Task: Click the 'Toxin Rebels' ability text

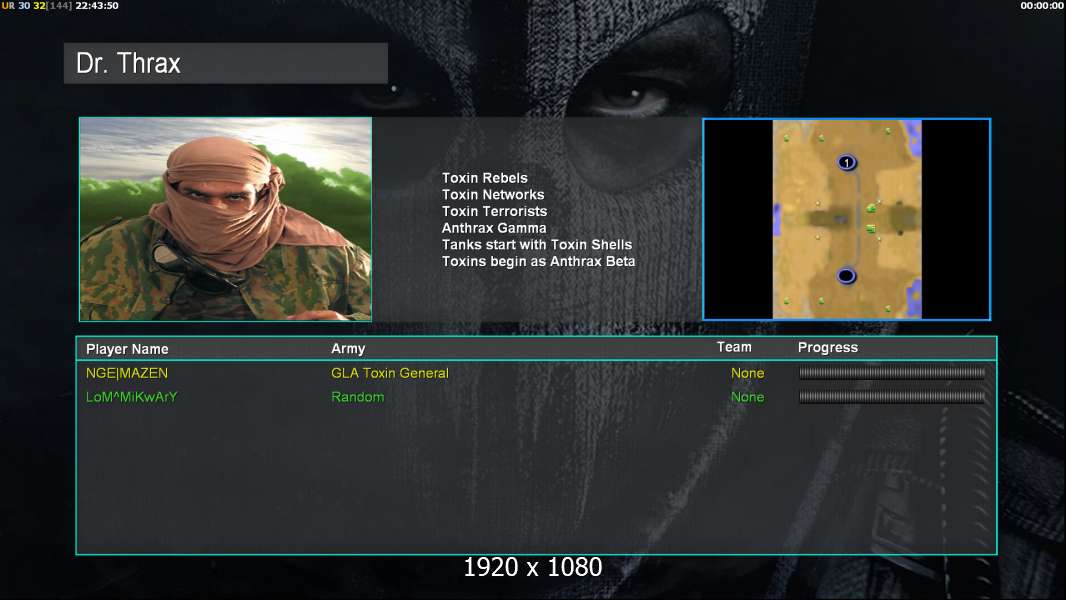Action: (485, 178)
